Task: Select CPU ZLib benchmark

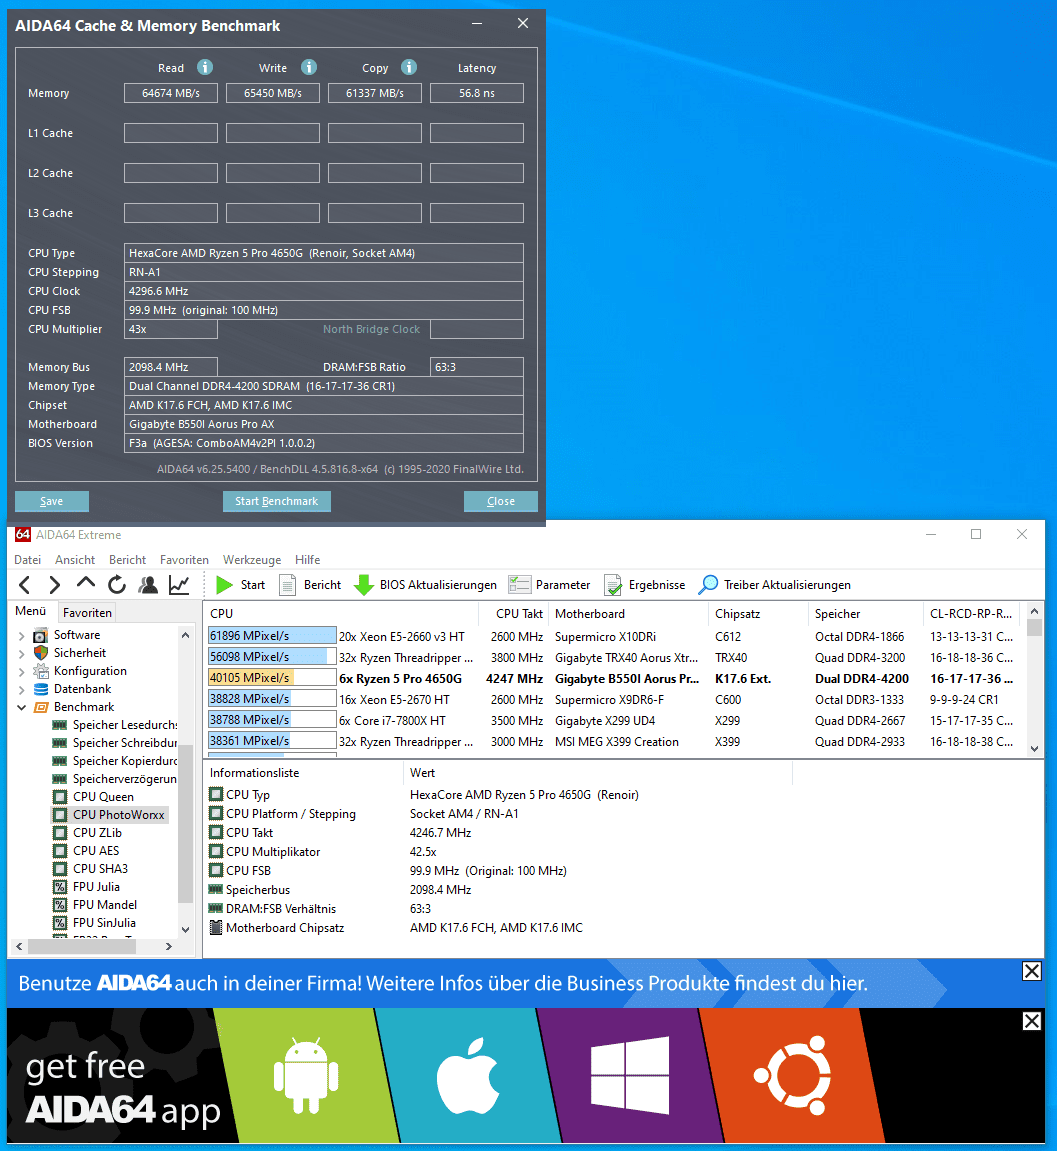Action: click(88, 833)
